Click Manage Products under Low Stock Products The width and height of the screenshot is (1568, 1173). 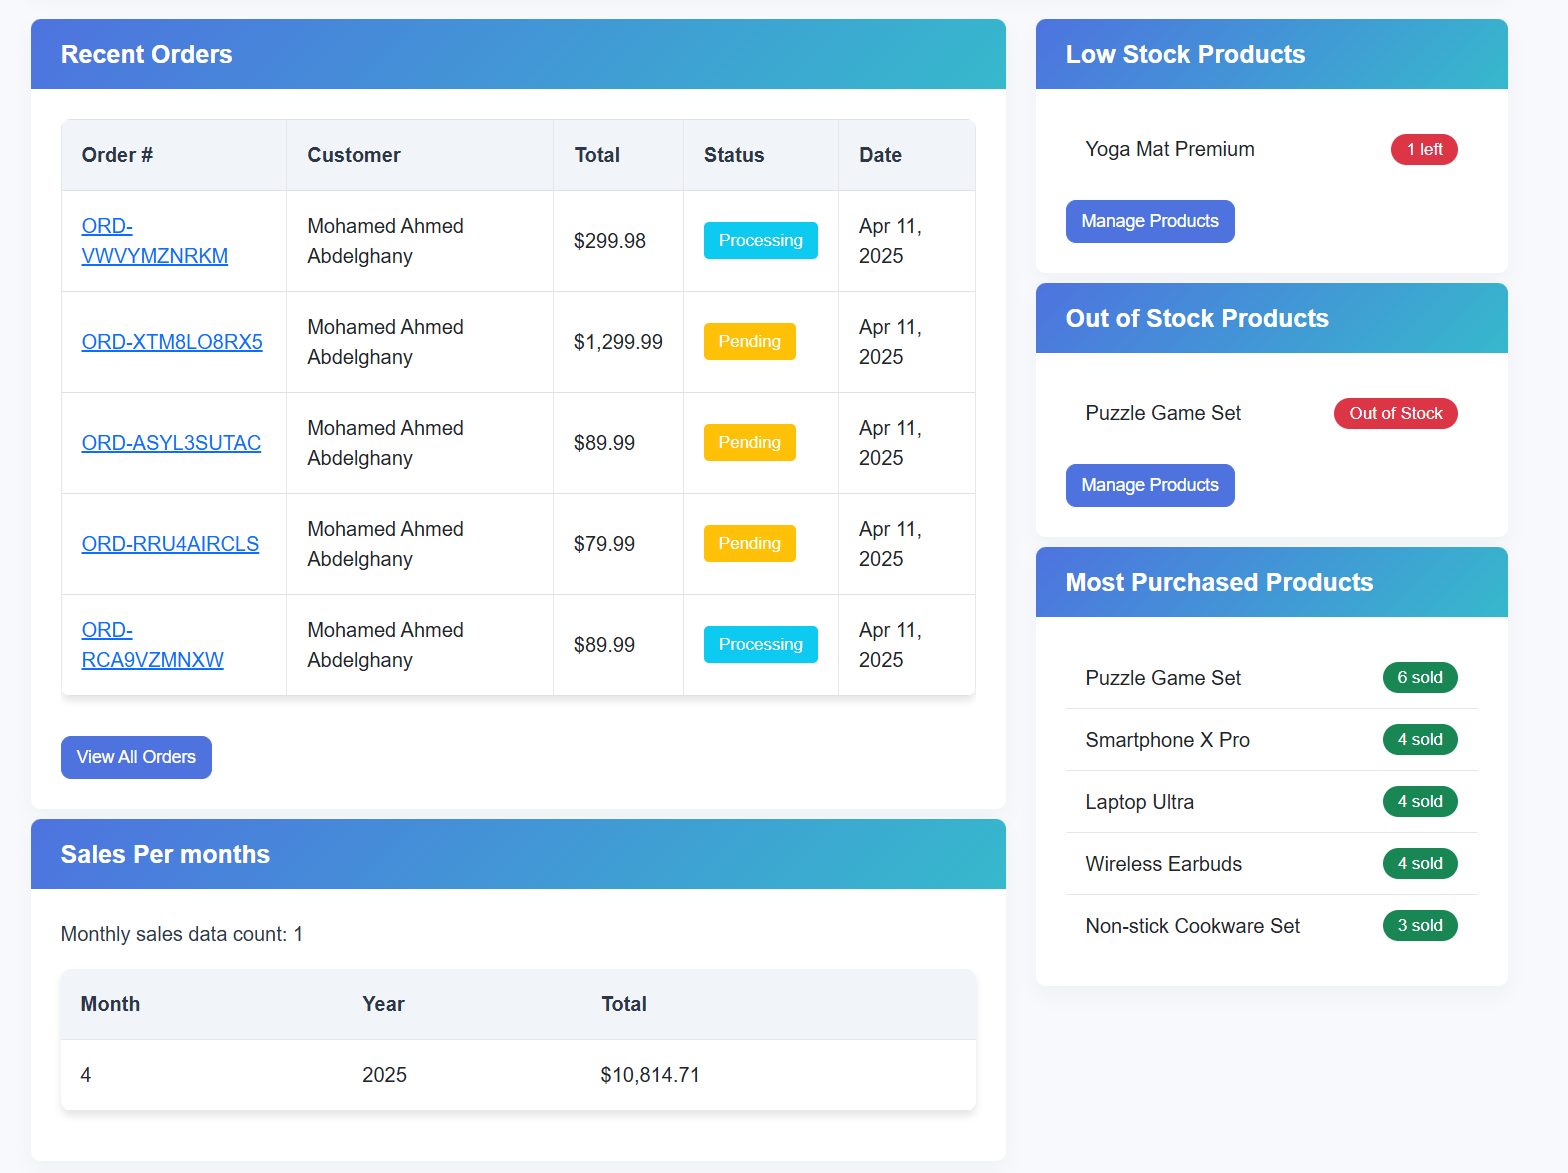pyautogui.click(x=1150, y=221)
